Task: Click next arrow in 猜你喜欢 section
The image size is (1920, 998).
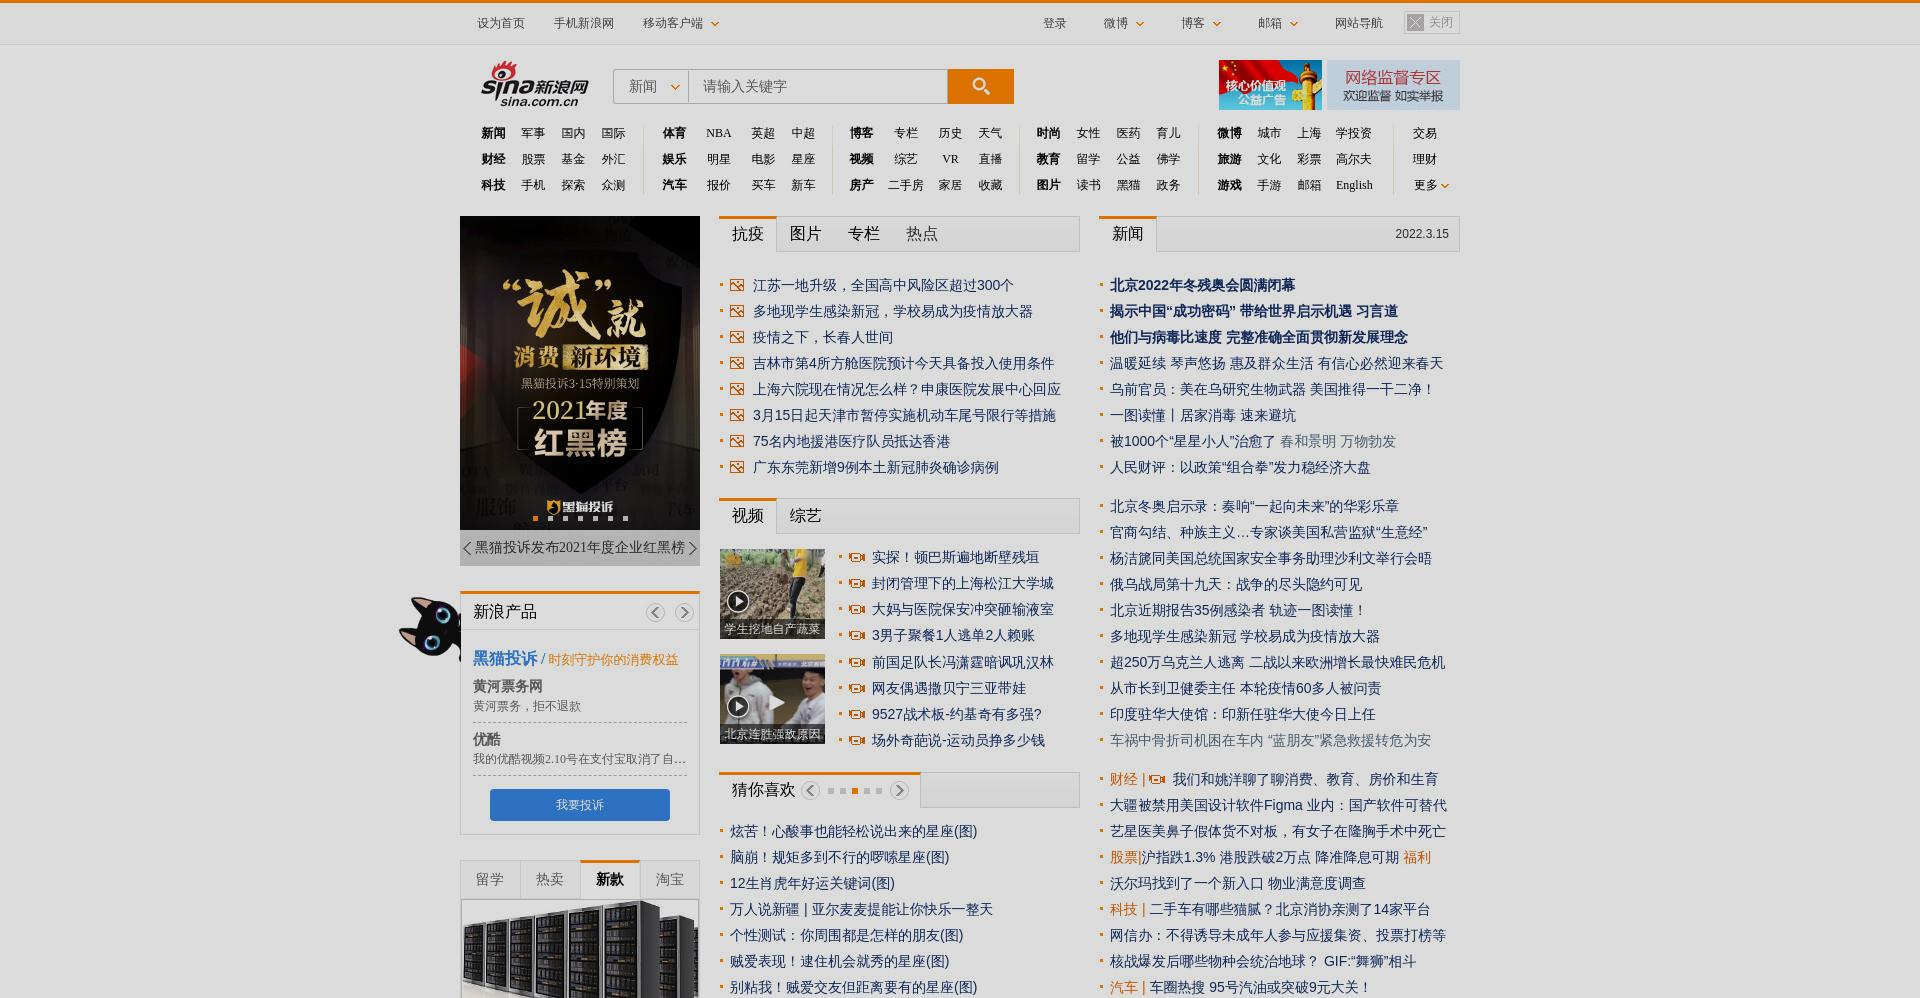Action: click(899, 790)
